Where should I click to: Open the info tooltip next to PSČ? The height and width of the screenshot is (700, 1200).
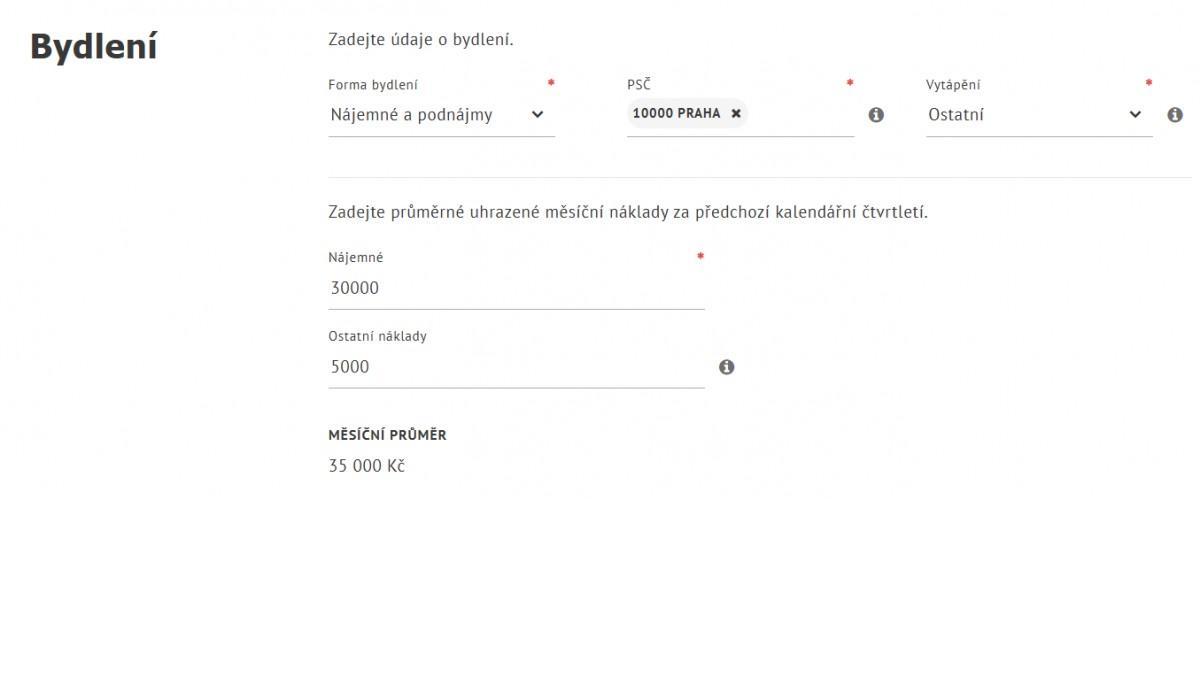(x=876, y=115)
